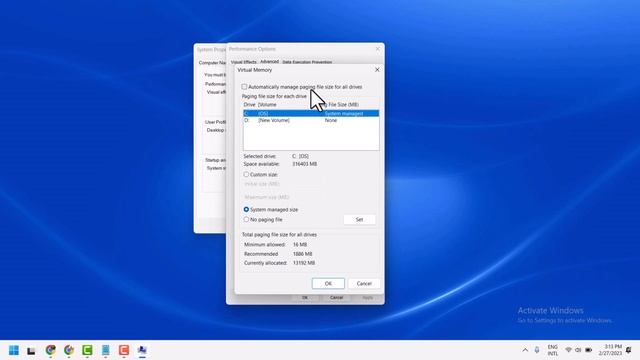Open Advanced tab in Performance Options

click(x=269, y=62)
